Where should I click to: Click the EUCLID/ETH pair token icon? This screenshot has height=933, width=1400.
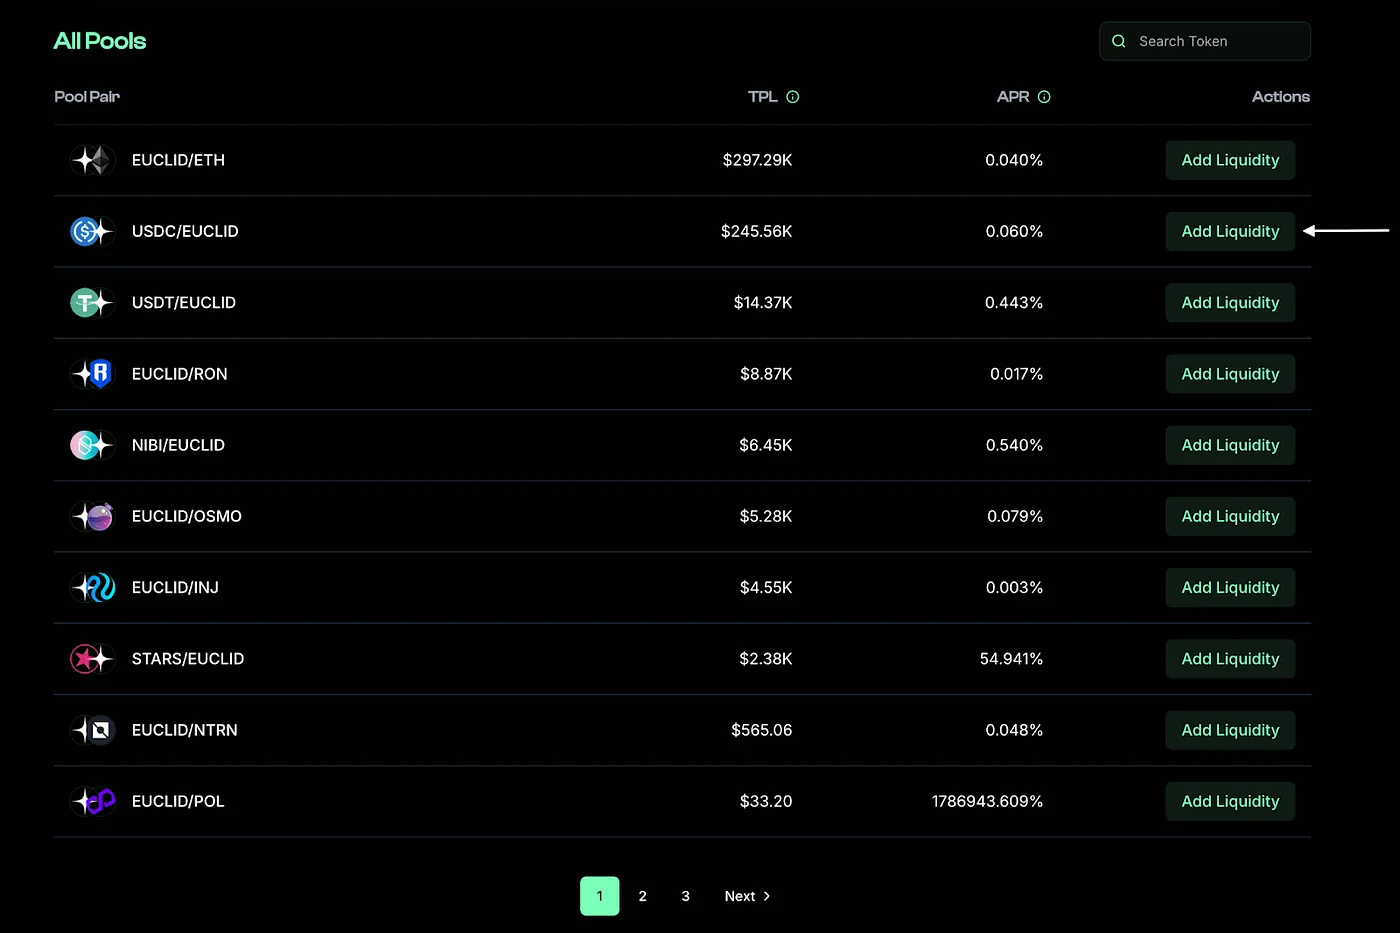(92, 160)
